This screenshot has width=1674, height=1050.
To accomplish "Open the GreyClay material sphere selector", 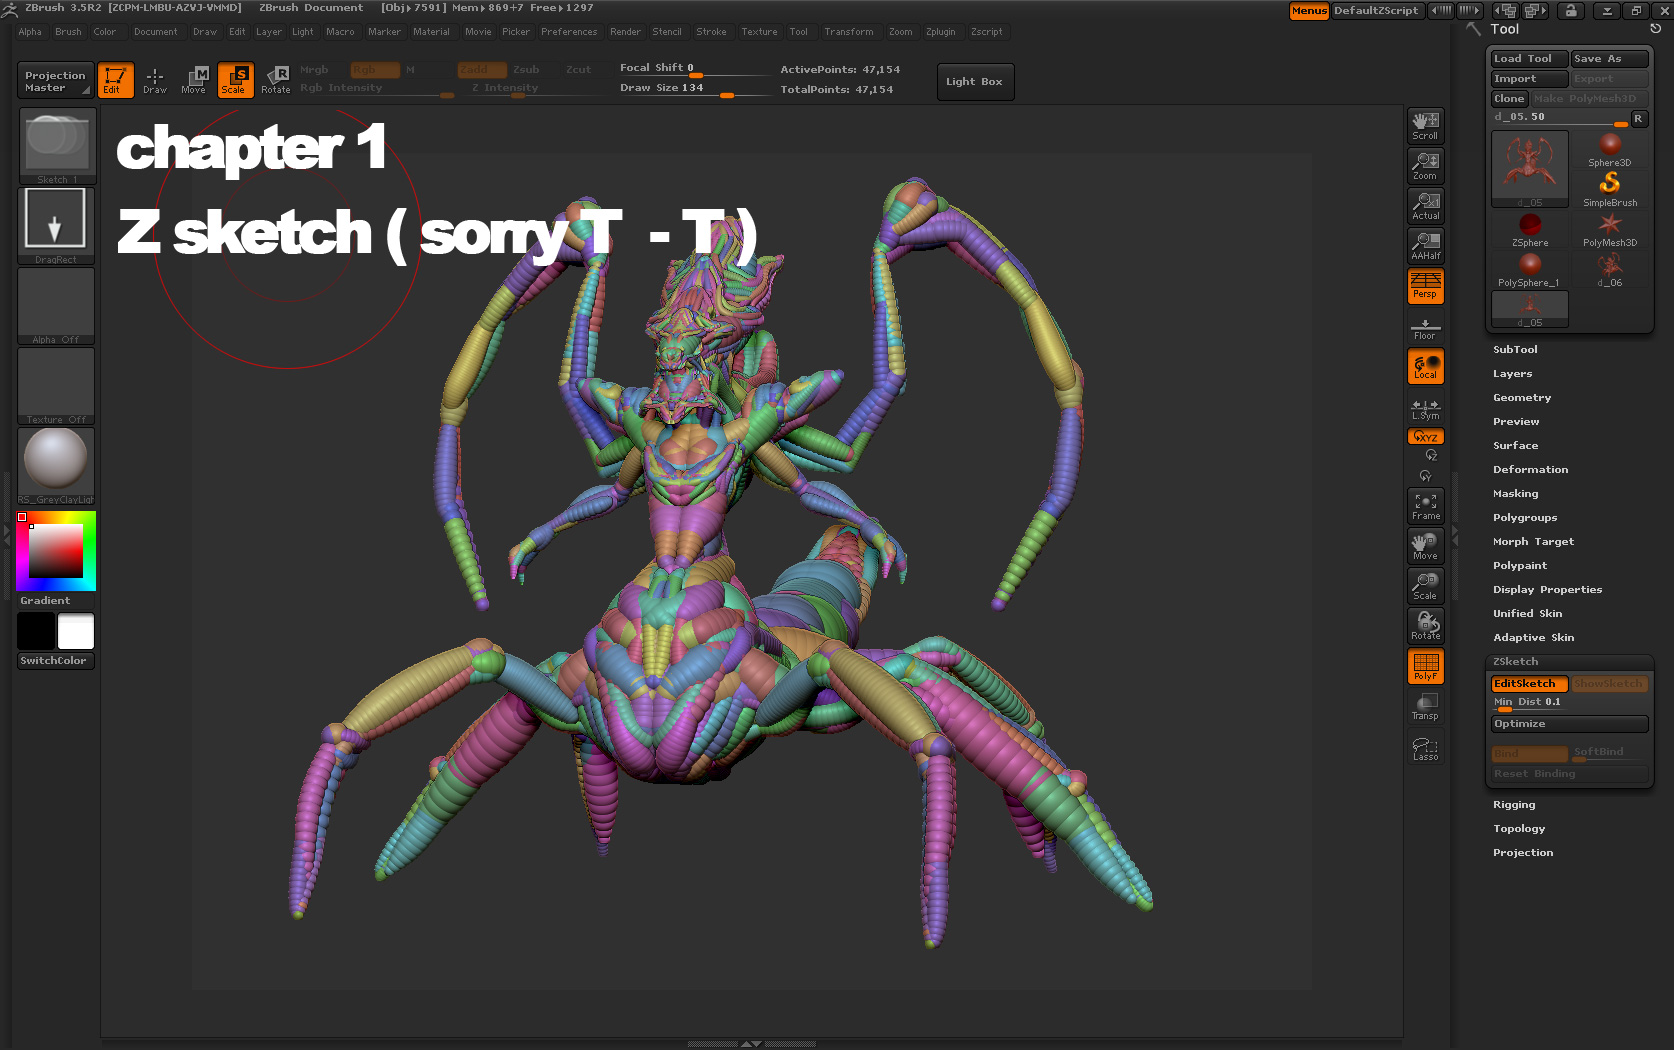I will click(x=57, y=466).
